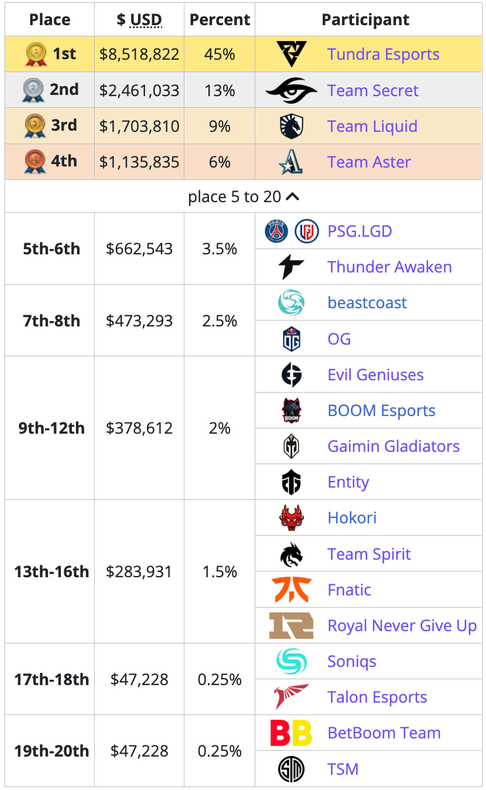Open the Gaimin Gladiators team link
486x790 pixels.
[x=393, y=446]
